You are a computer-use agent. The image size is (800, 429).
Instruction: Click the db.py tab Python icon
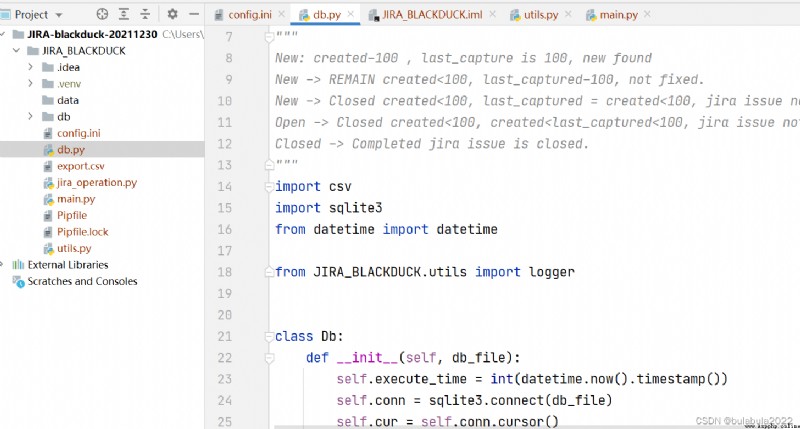(304, 15)
